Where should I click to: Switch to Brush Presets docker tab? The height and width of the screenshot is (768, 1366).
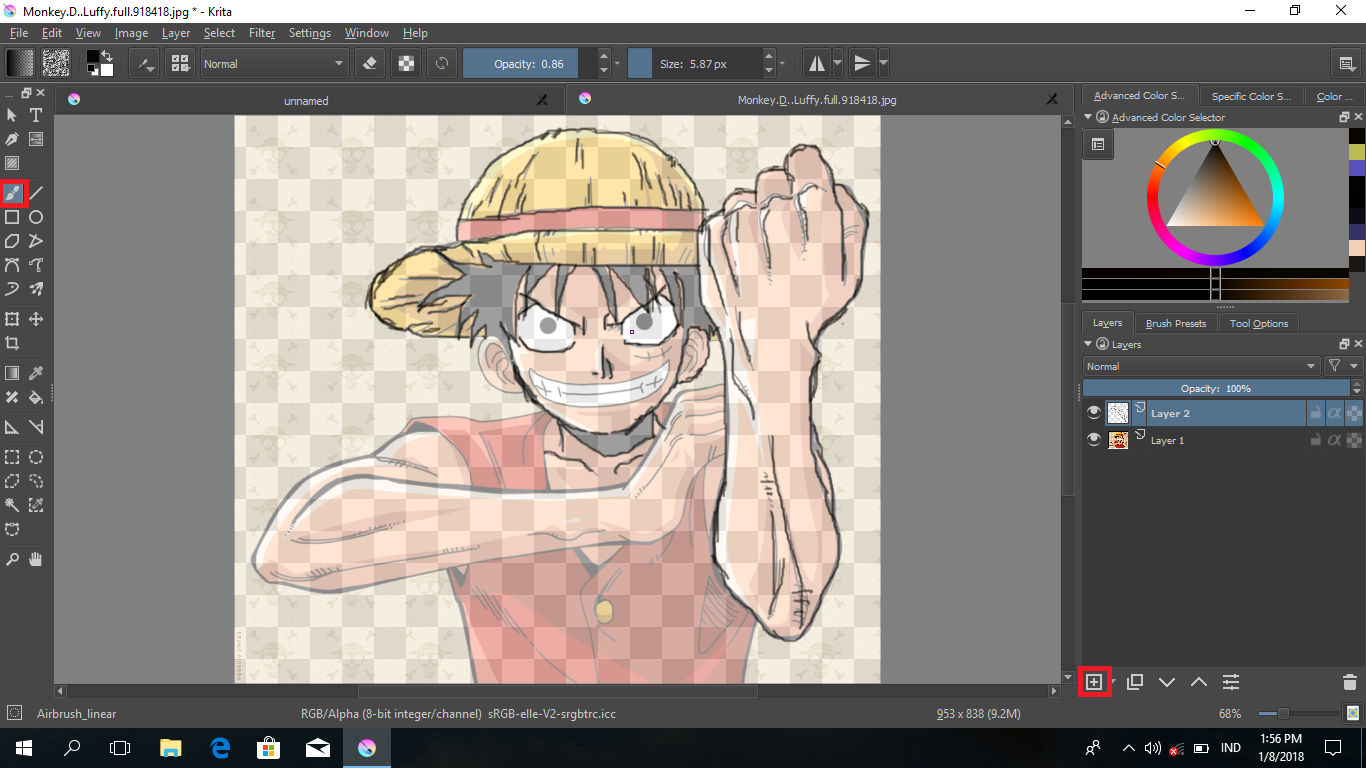click(x=1176, y=323)
